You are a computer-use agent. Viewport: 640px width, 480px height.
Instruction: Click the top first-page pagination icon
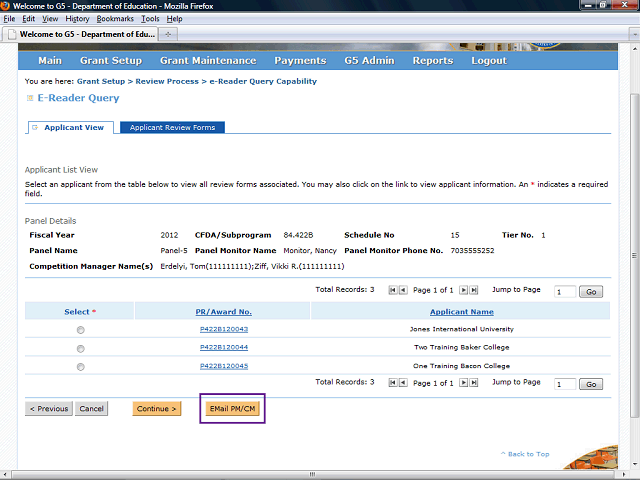click(x=391, y=290)
